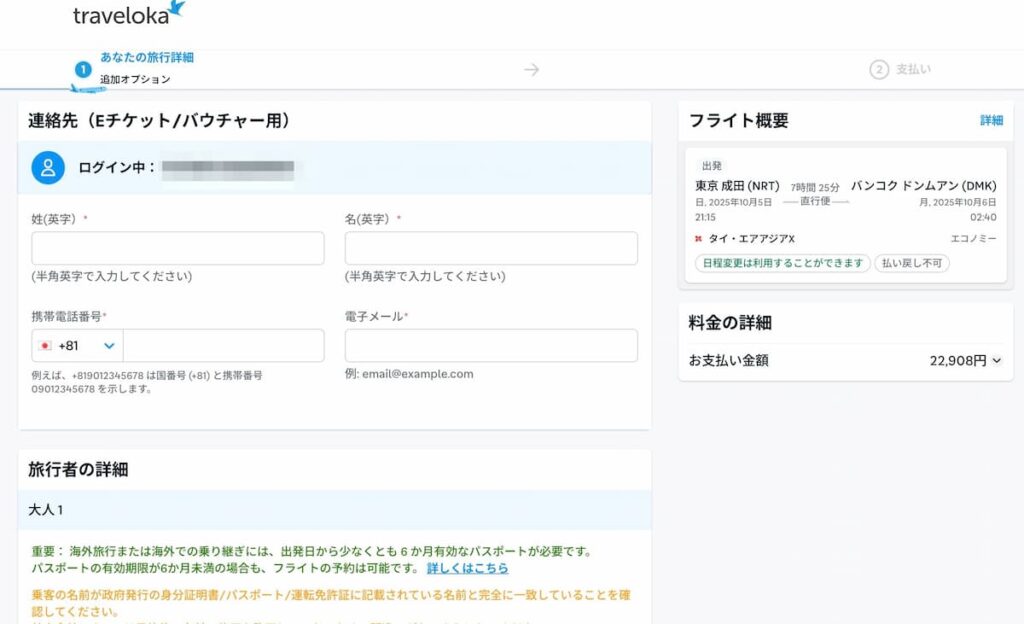The image size is (1024, 624).
Task: Click the 大人 1 traveler header
Action: [x=334, y=510]
